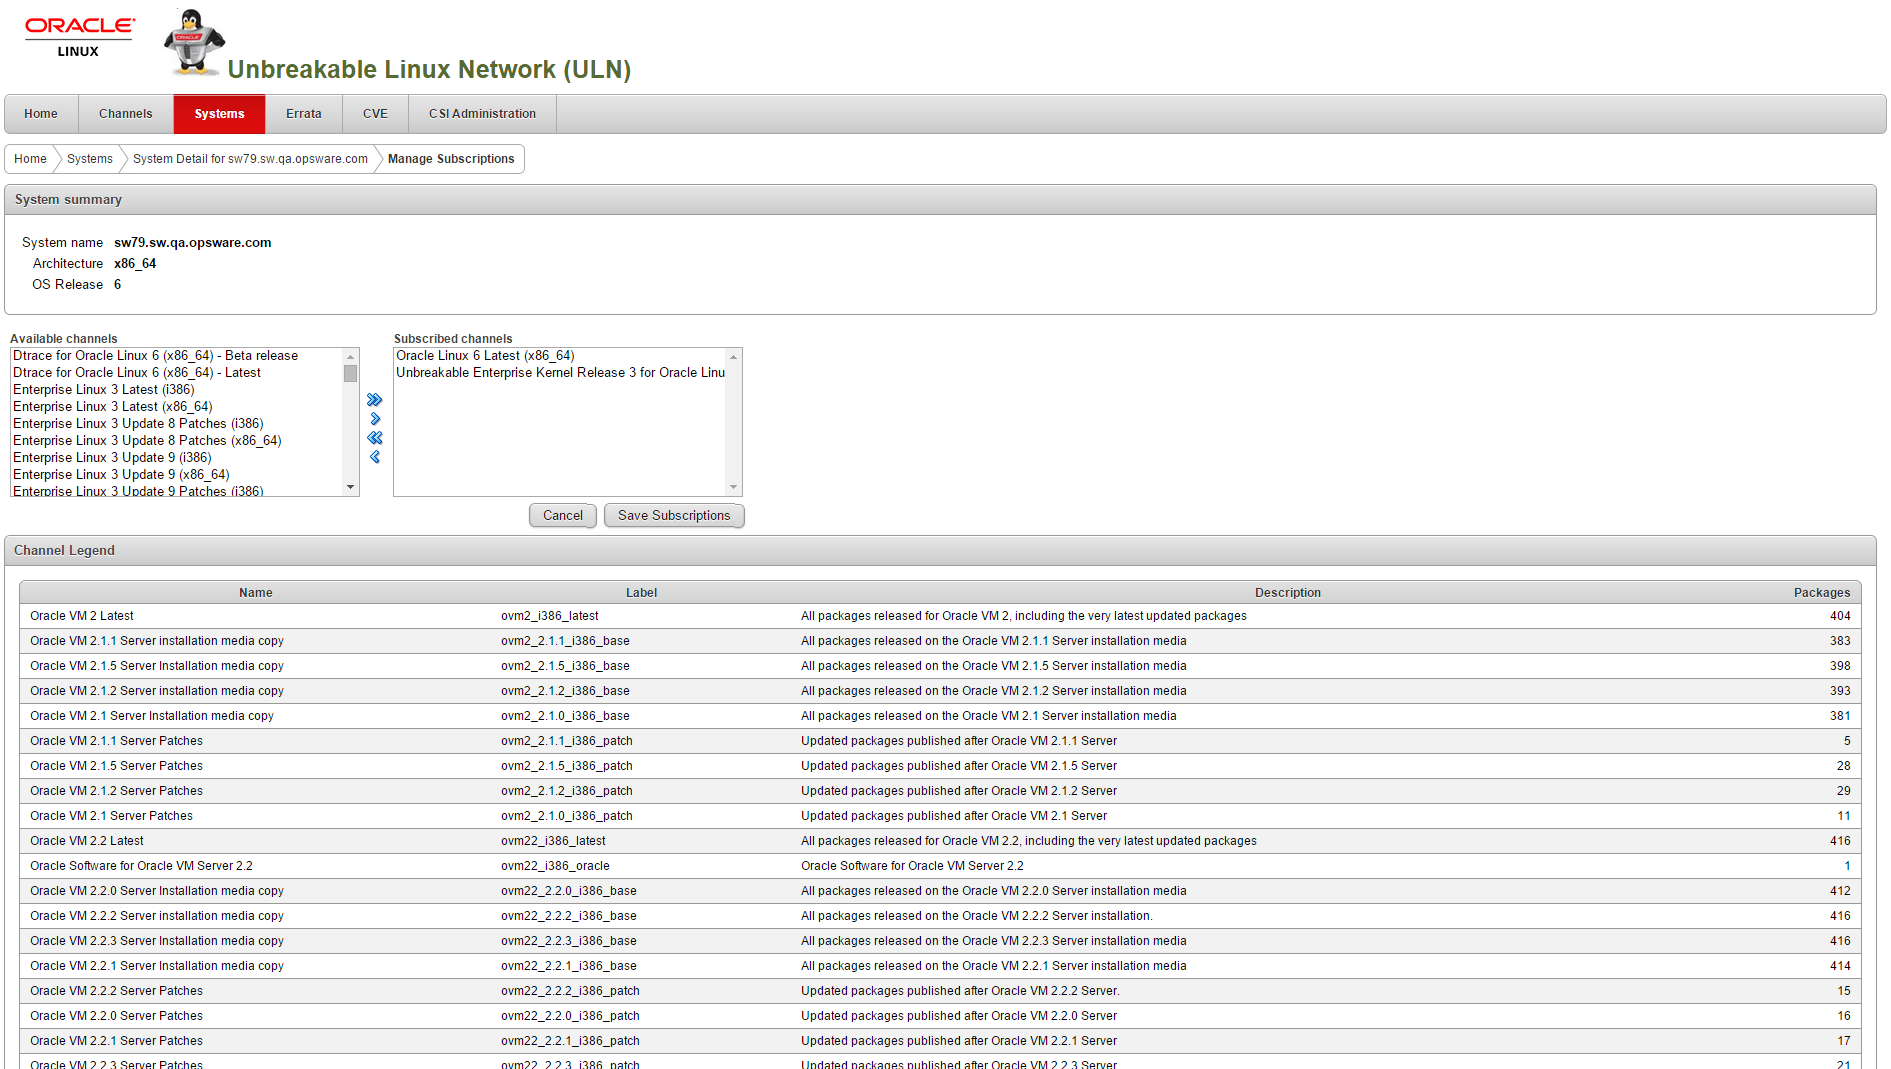1891x1069 pixels.
Task: Click Oracle VM 2.1.5 Server Installation media copy
Action: click(157, 666)
